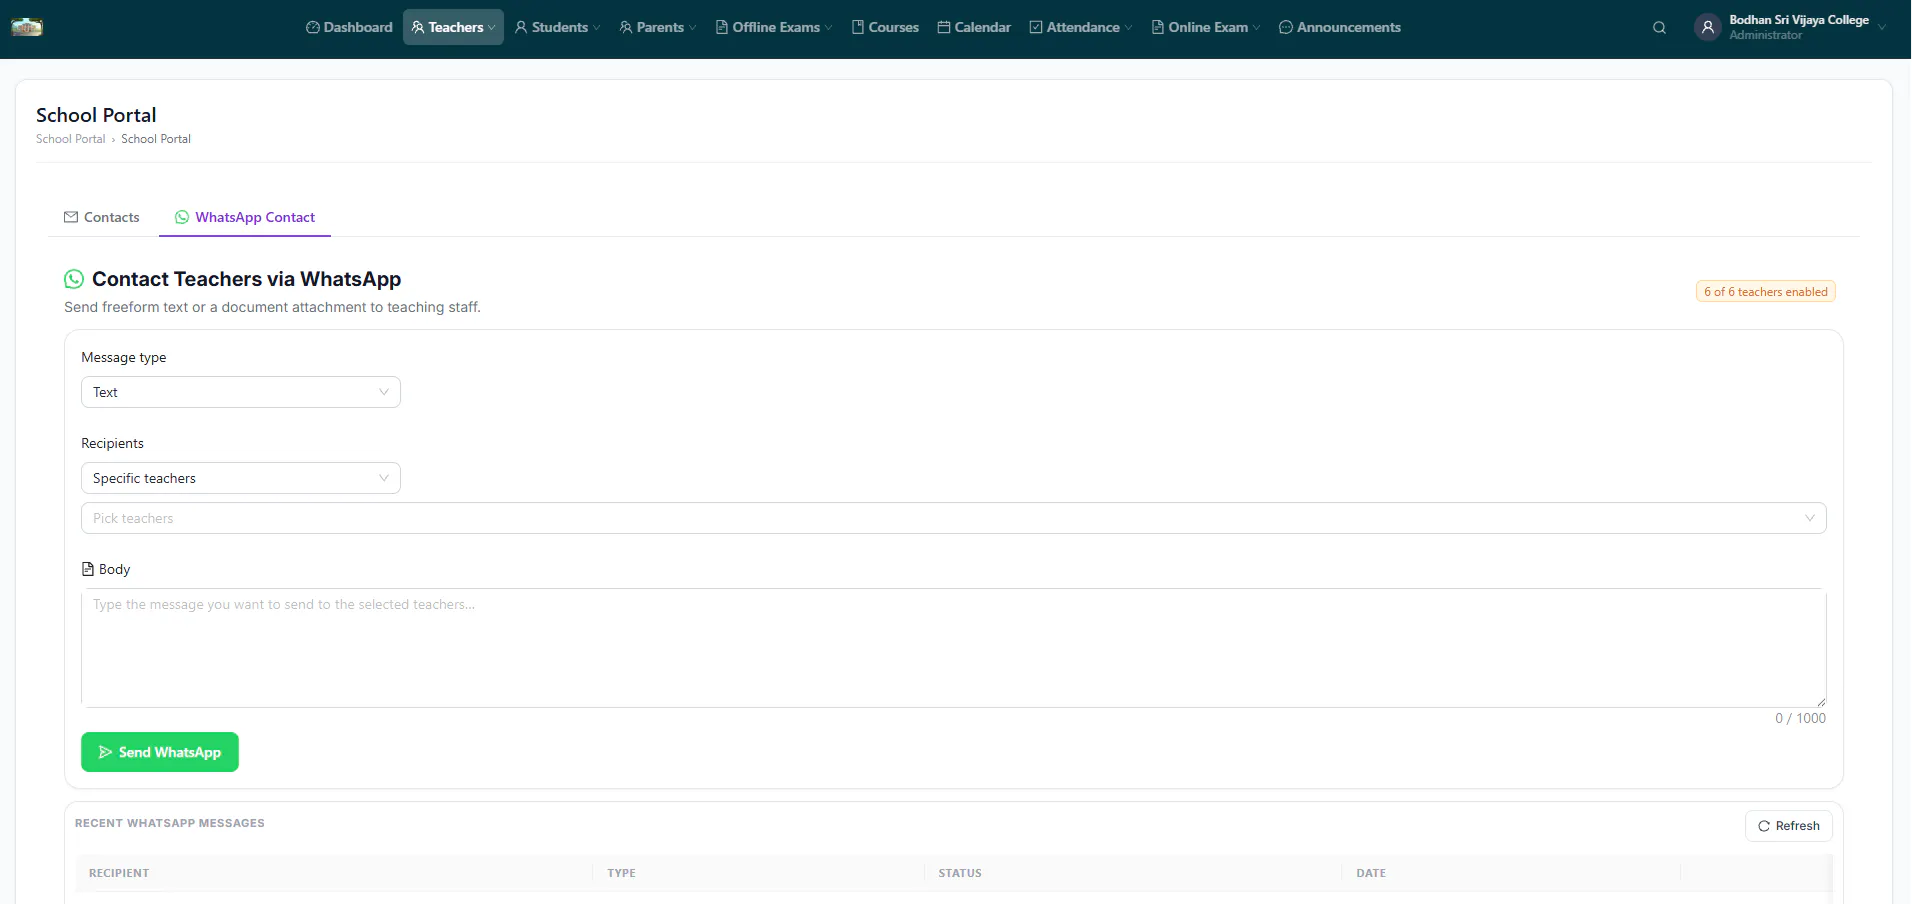Viewport: 1912px width, 904px height.
Task: Open the Dashboard page
Action: point(349,27)
